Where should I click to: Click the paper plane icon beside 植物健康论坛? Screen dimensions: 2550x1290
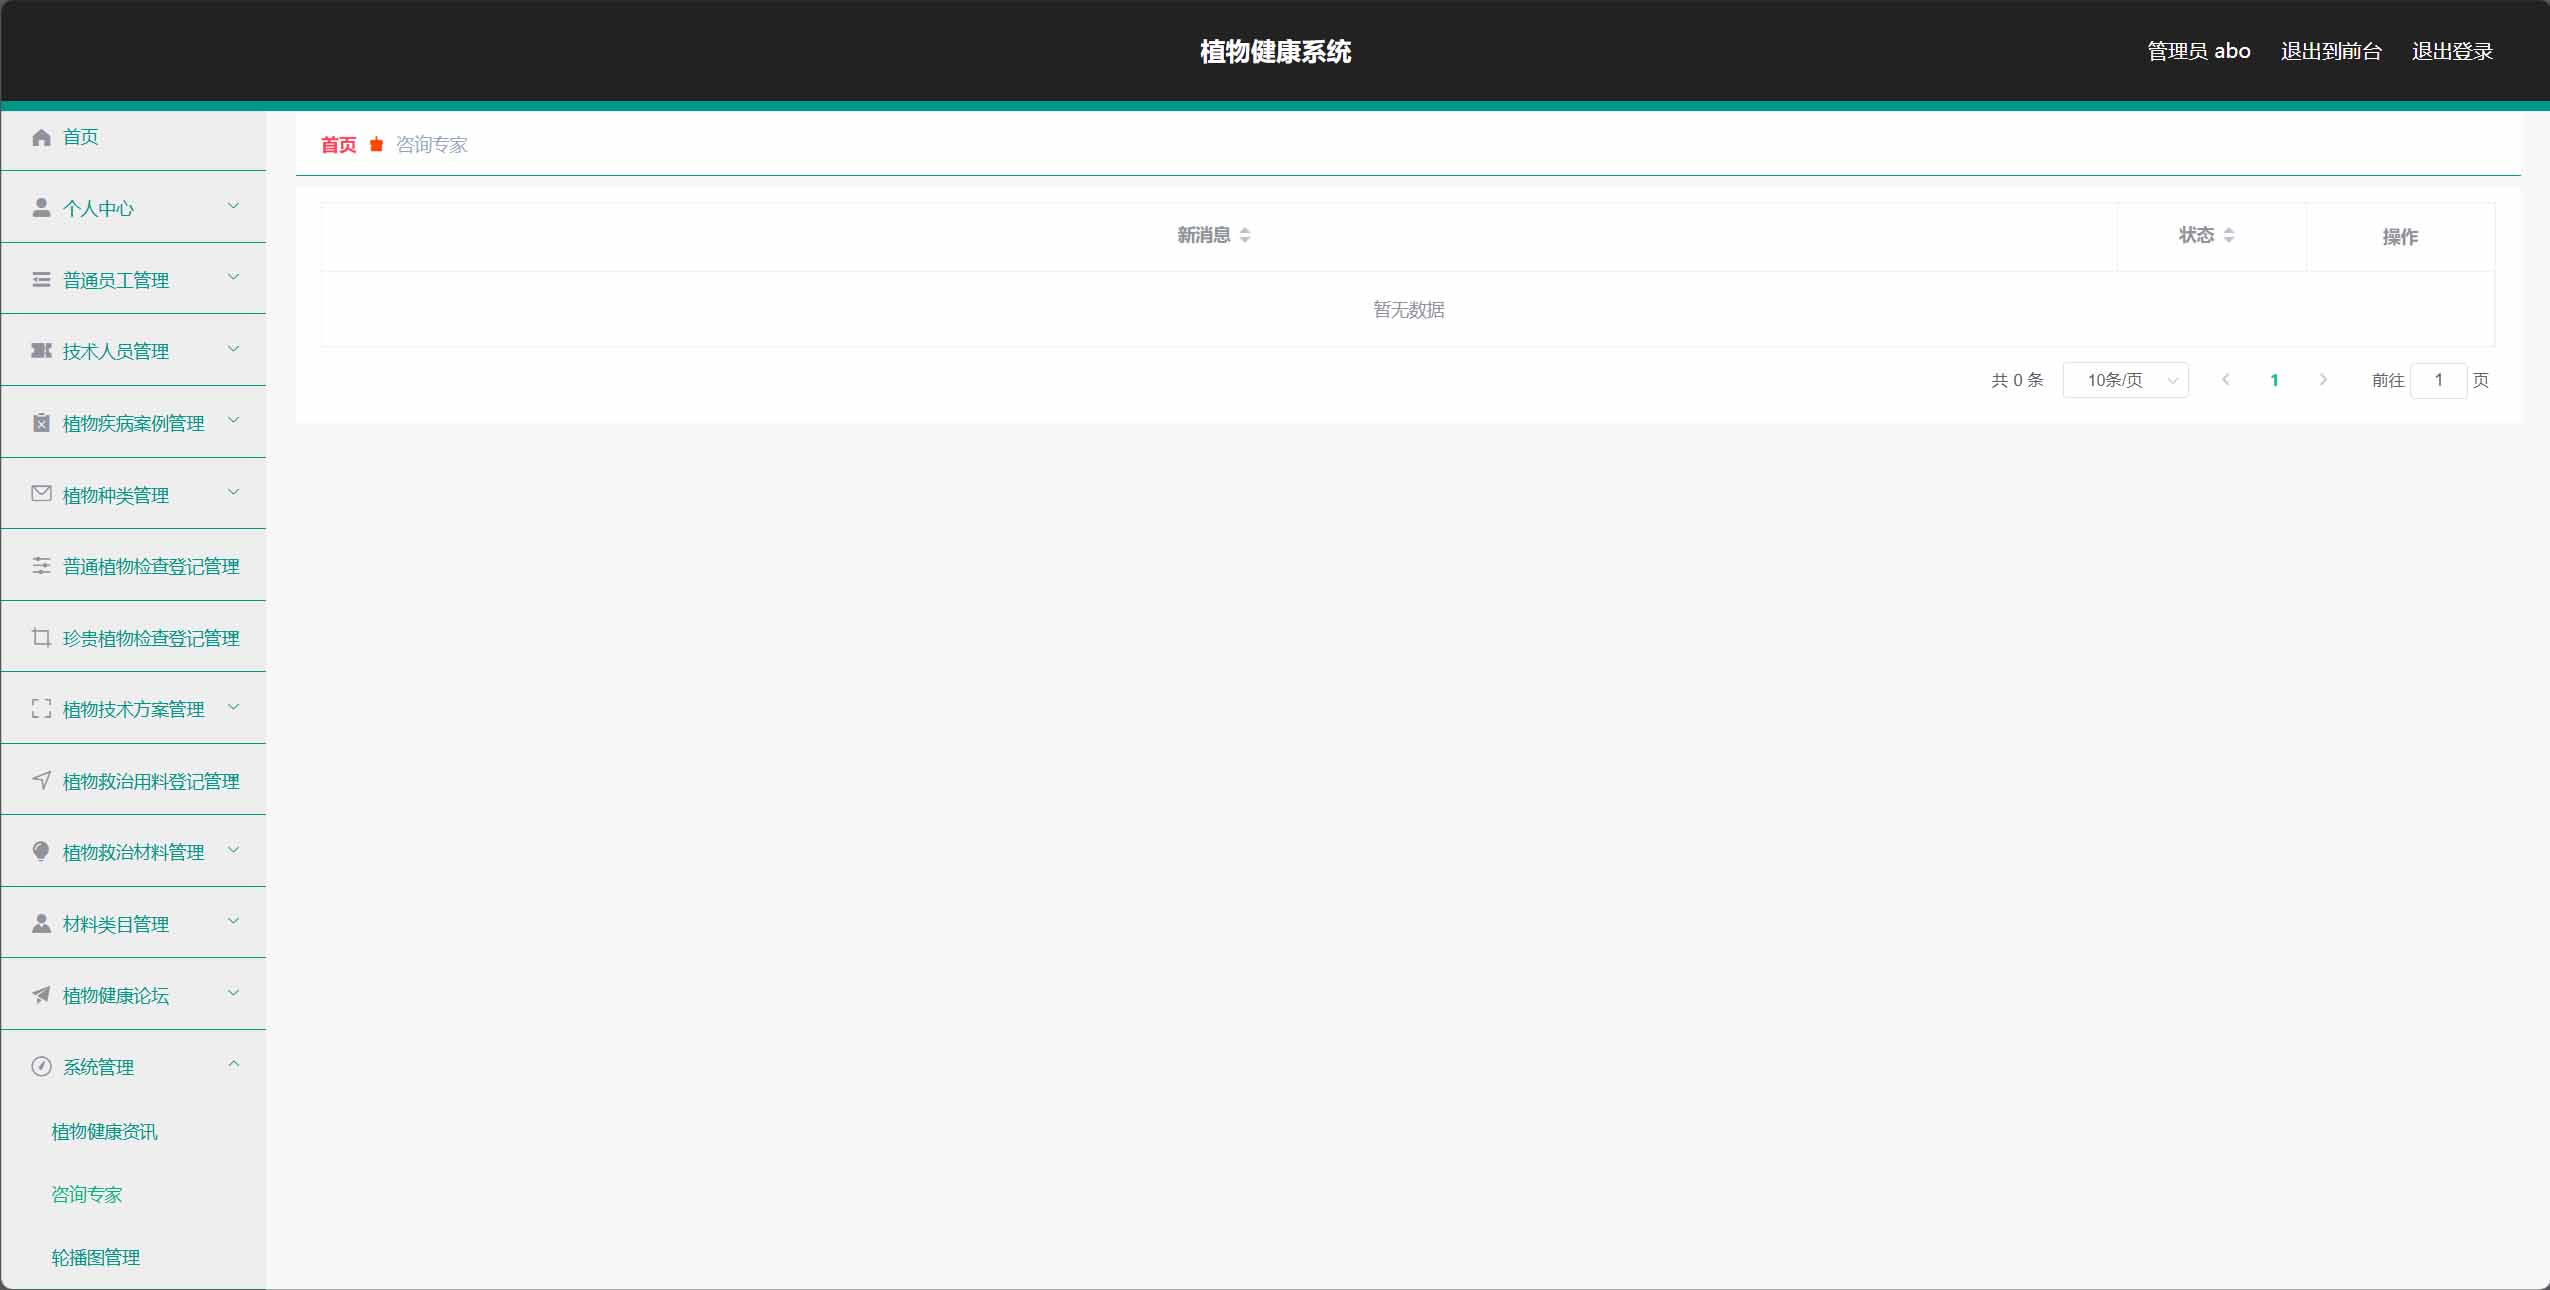[41, 994]
